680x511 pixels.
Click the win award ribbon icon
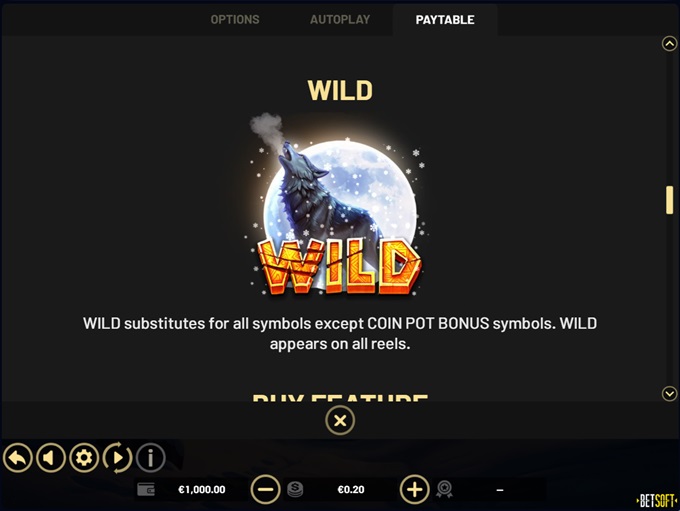click(445, 490)
